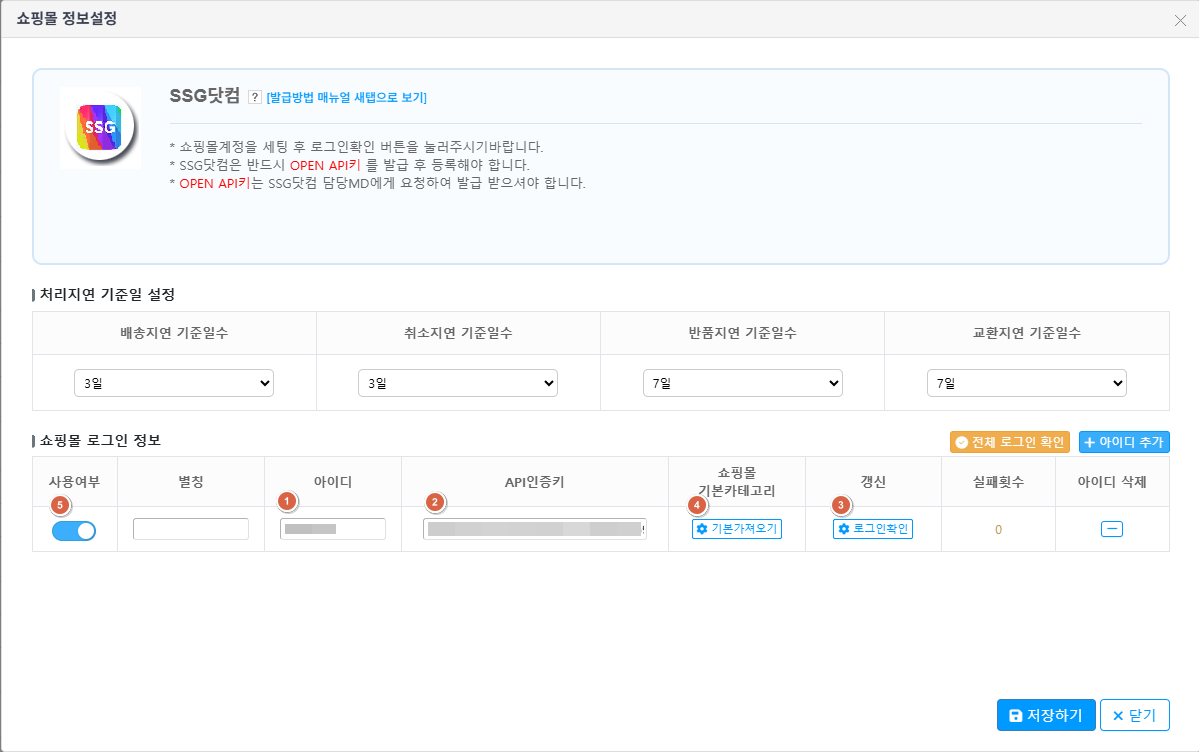This screenshot has height=752, width=1199.
Task: Expand the 반품지연 기준일수 dropdown
Action: point(742,383)
